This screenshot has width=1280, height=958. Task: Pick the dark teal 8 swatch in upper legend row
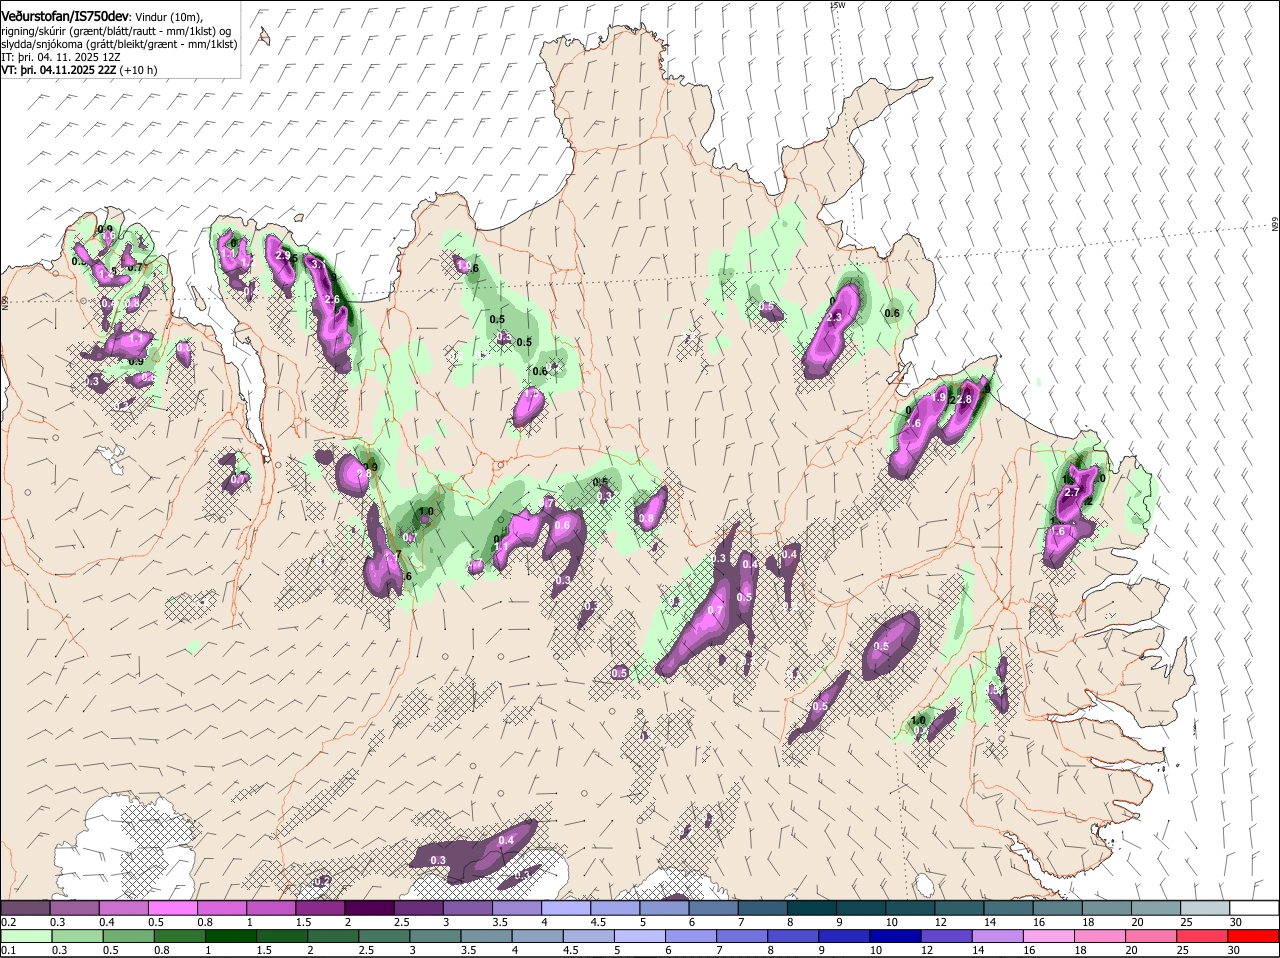pyautogui.click(x=811, y=907)
